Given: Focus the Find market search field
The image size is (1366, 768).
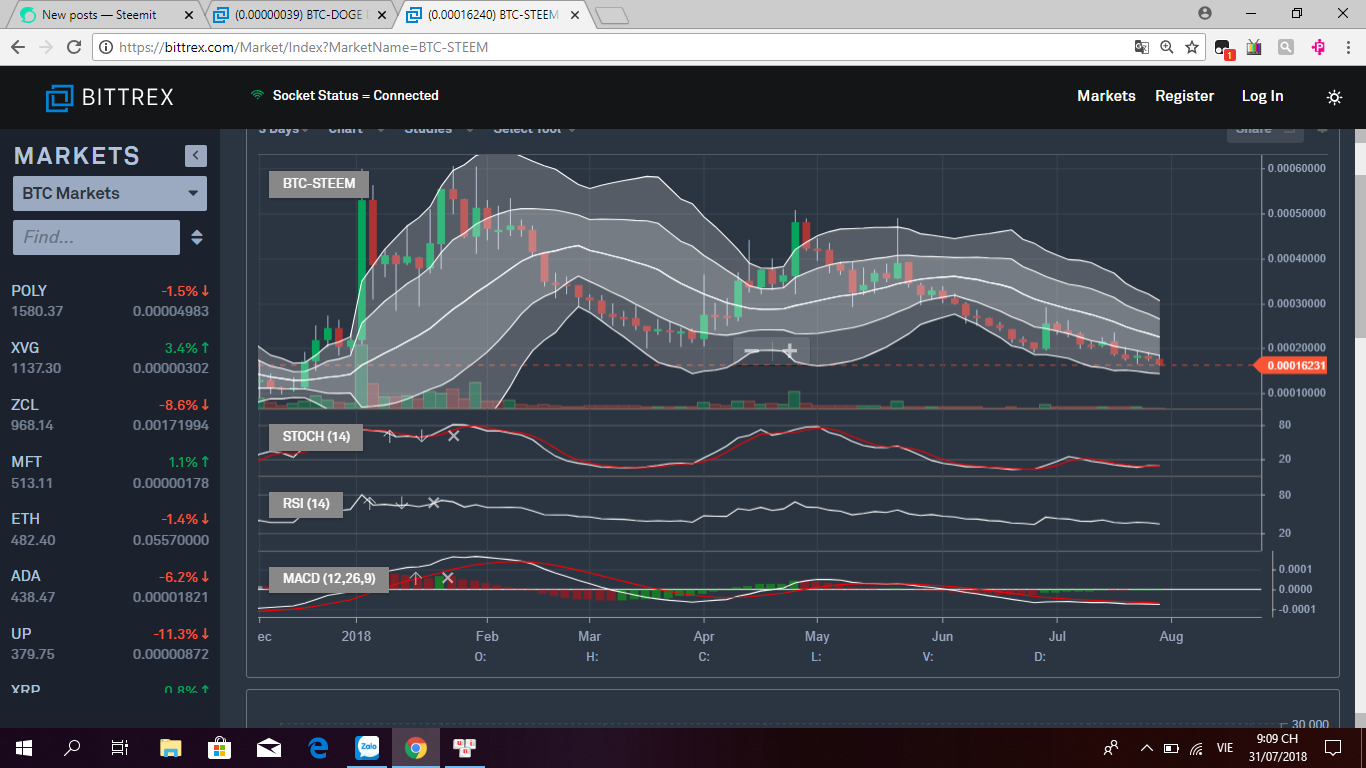Looking at the screenshot, I should pos(96,237).
